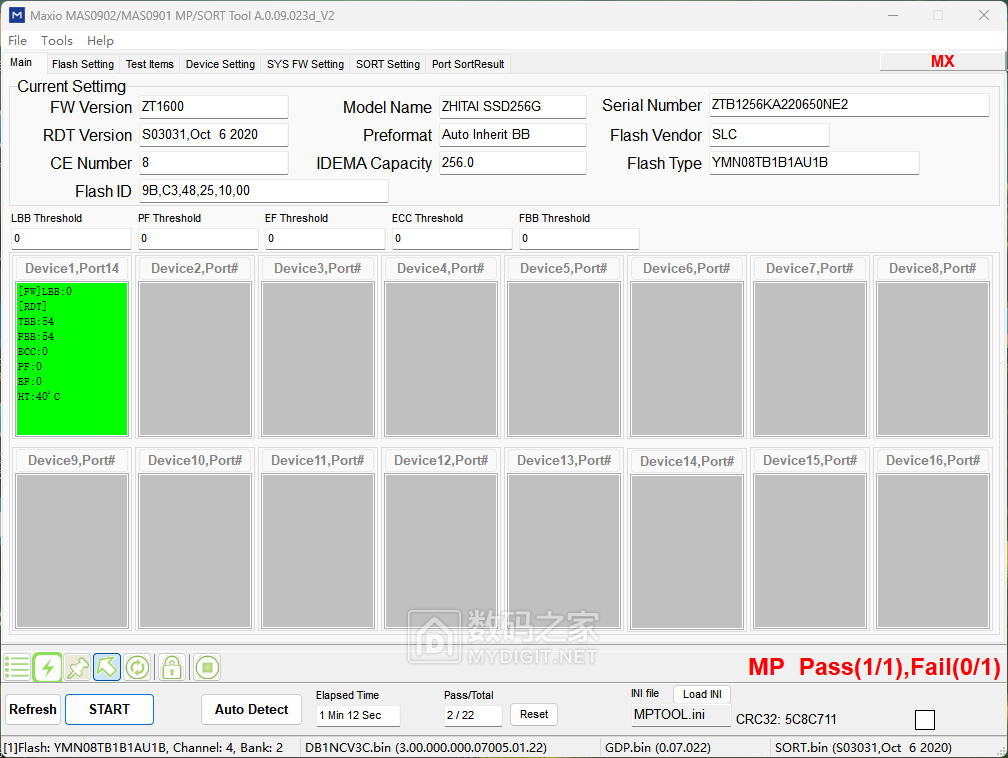
Task: Click the FBB Threshold input
Action: pyautogui.click(x=579, y=239)
